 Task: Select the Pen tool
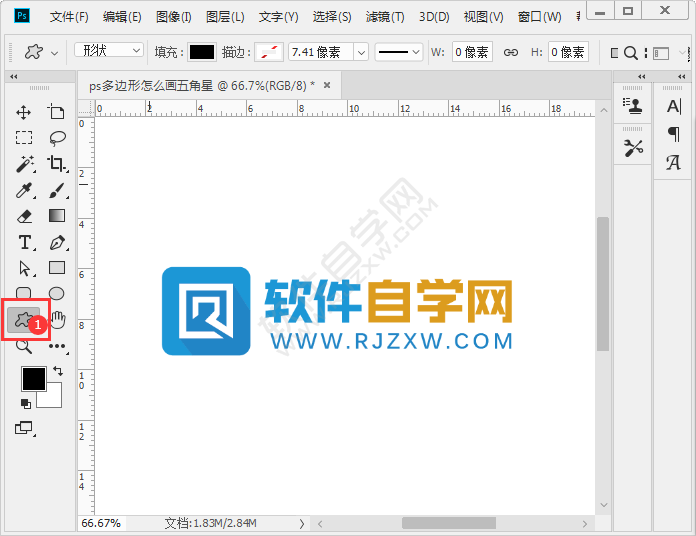tap(57, 243)
